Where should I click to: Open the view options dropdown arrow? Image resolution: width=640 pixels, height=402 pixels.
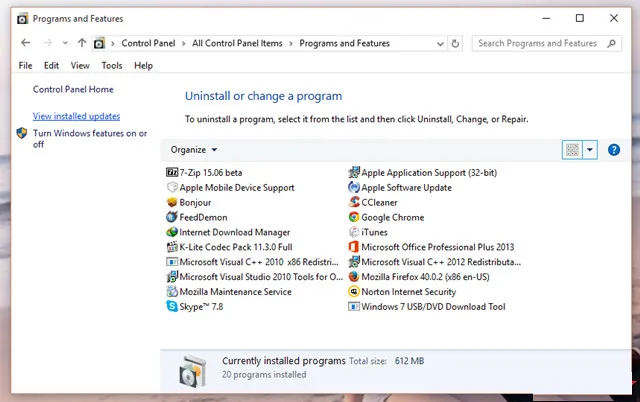pos(590,150)
